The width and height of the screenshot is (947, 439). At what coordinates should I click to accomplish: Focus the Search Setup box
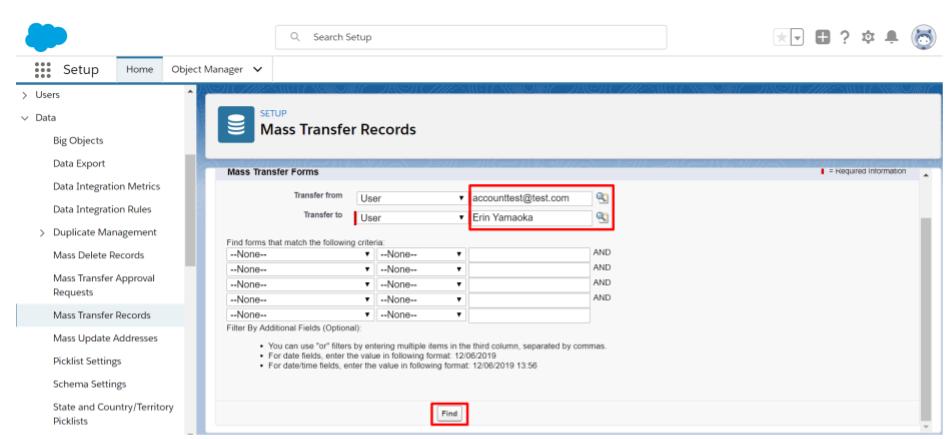(471, 37)
